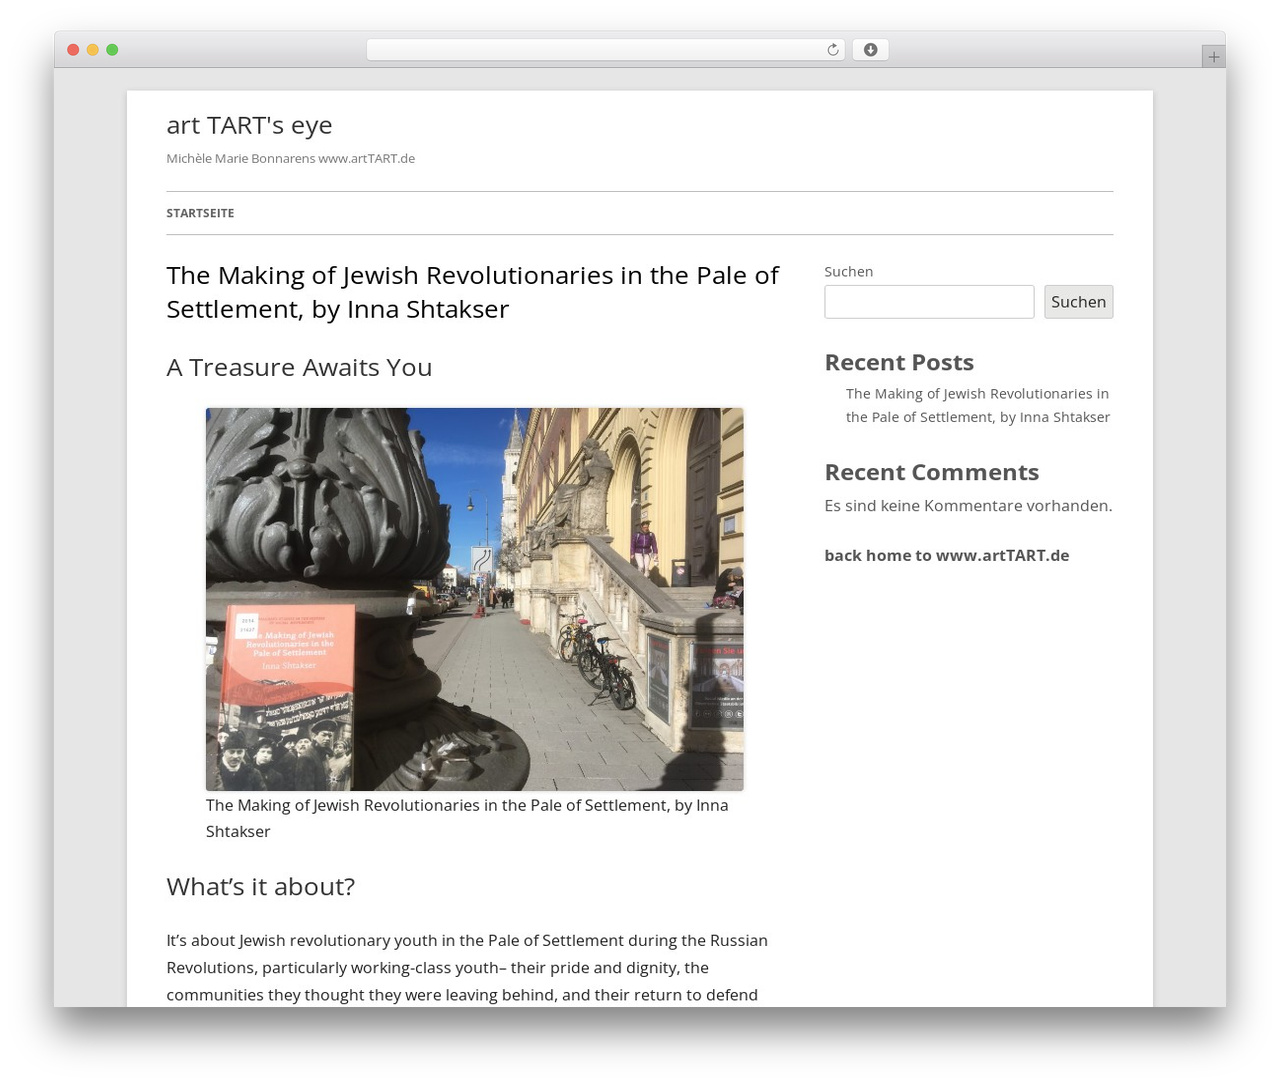The height and width of the screenshot is (1084, 1280).
Task: Focus the Suchen search text field
Action: 929,302
